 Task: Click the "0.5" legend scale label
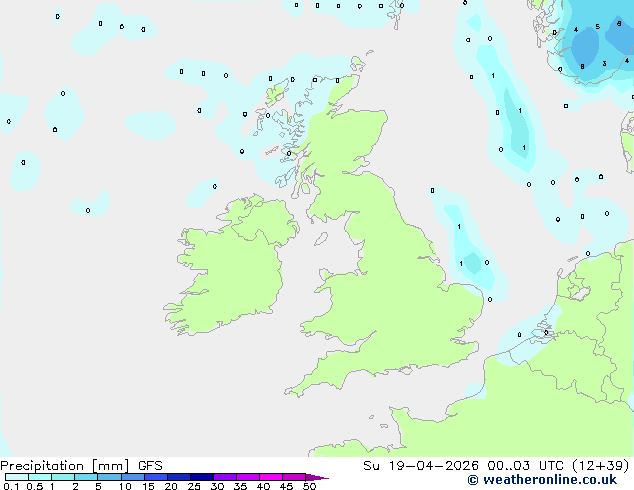tap(35, 486)
